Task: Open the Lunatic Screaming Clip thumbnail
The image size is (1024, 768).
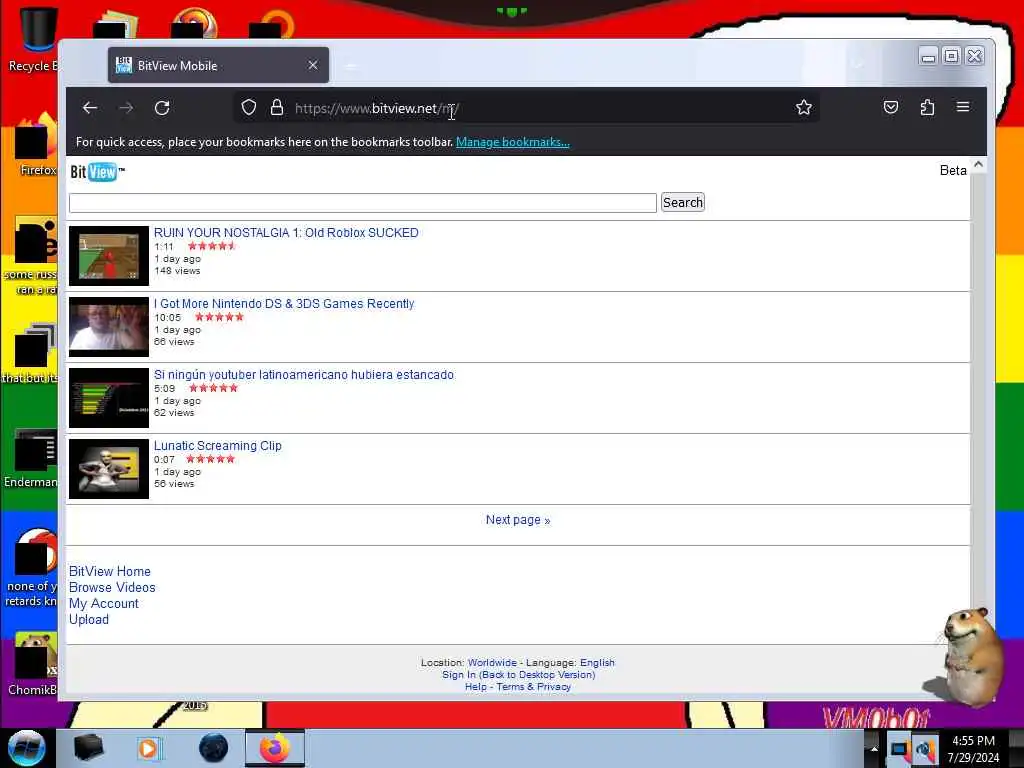Action: click(x=109, y=469)
